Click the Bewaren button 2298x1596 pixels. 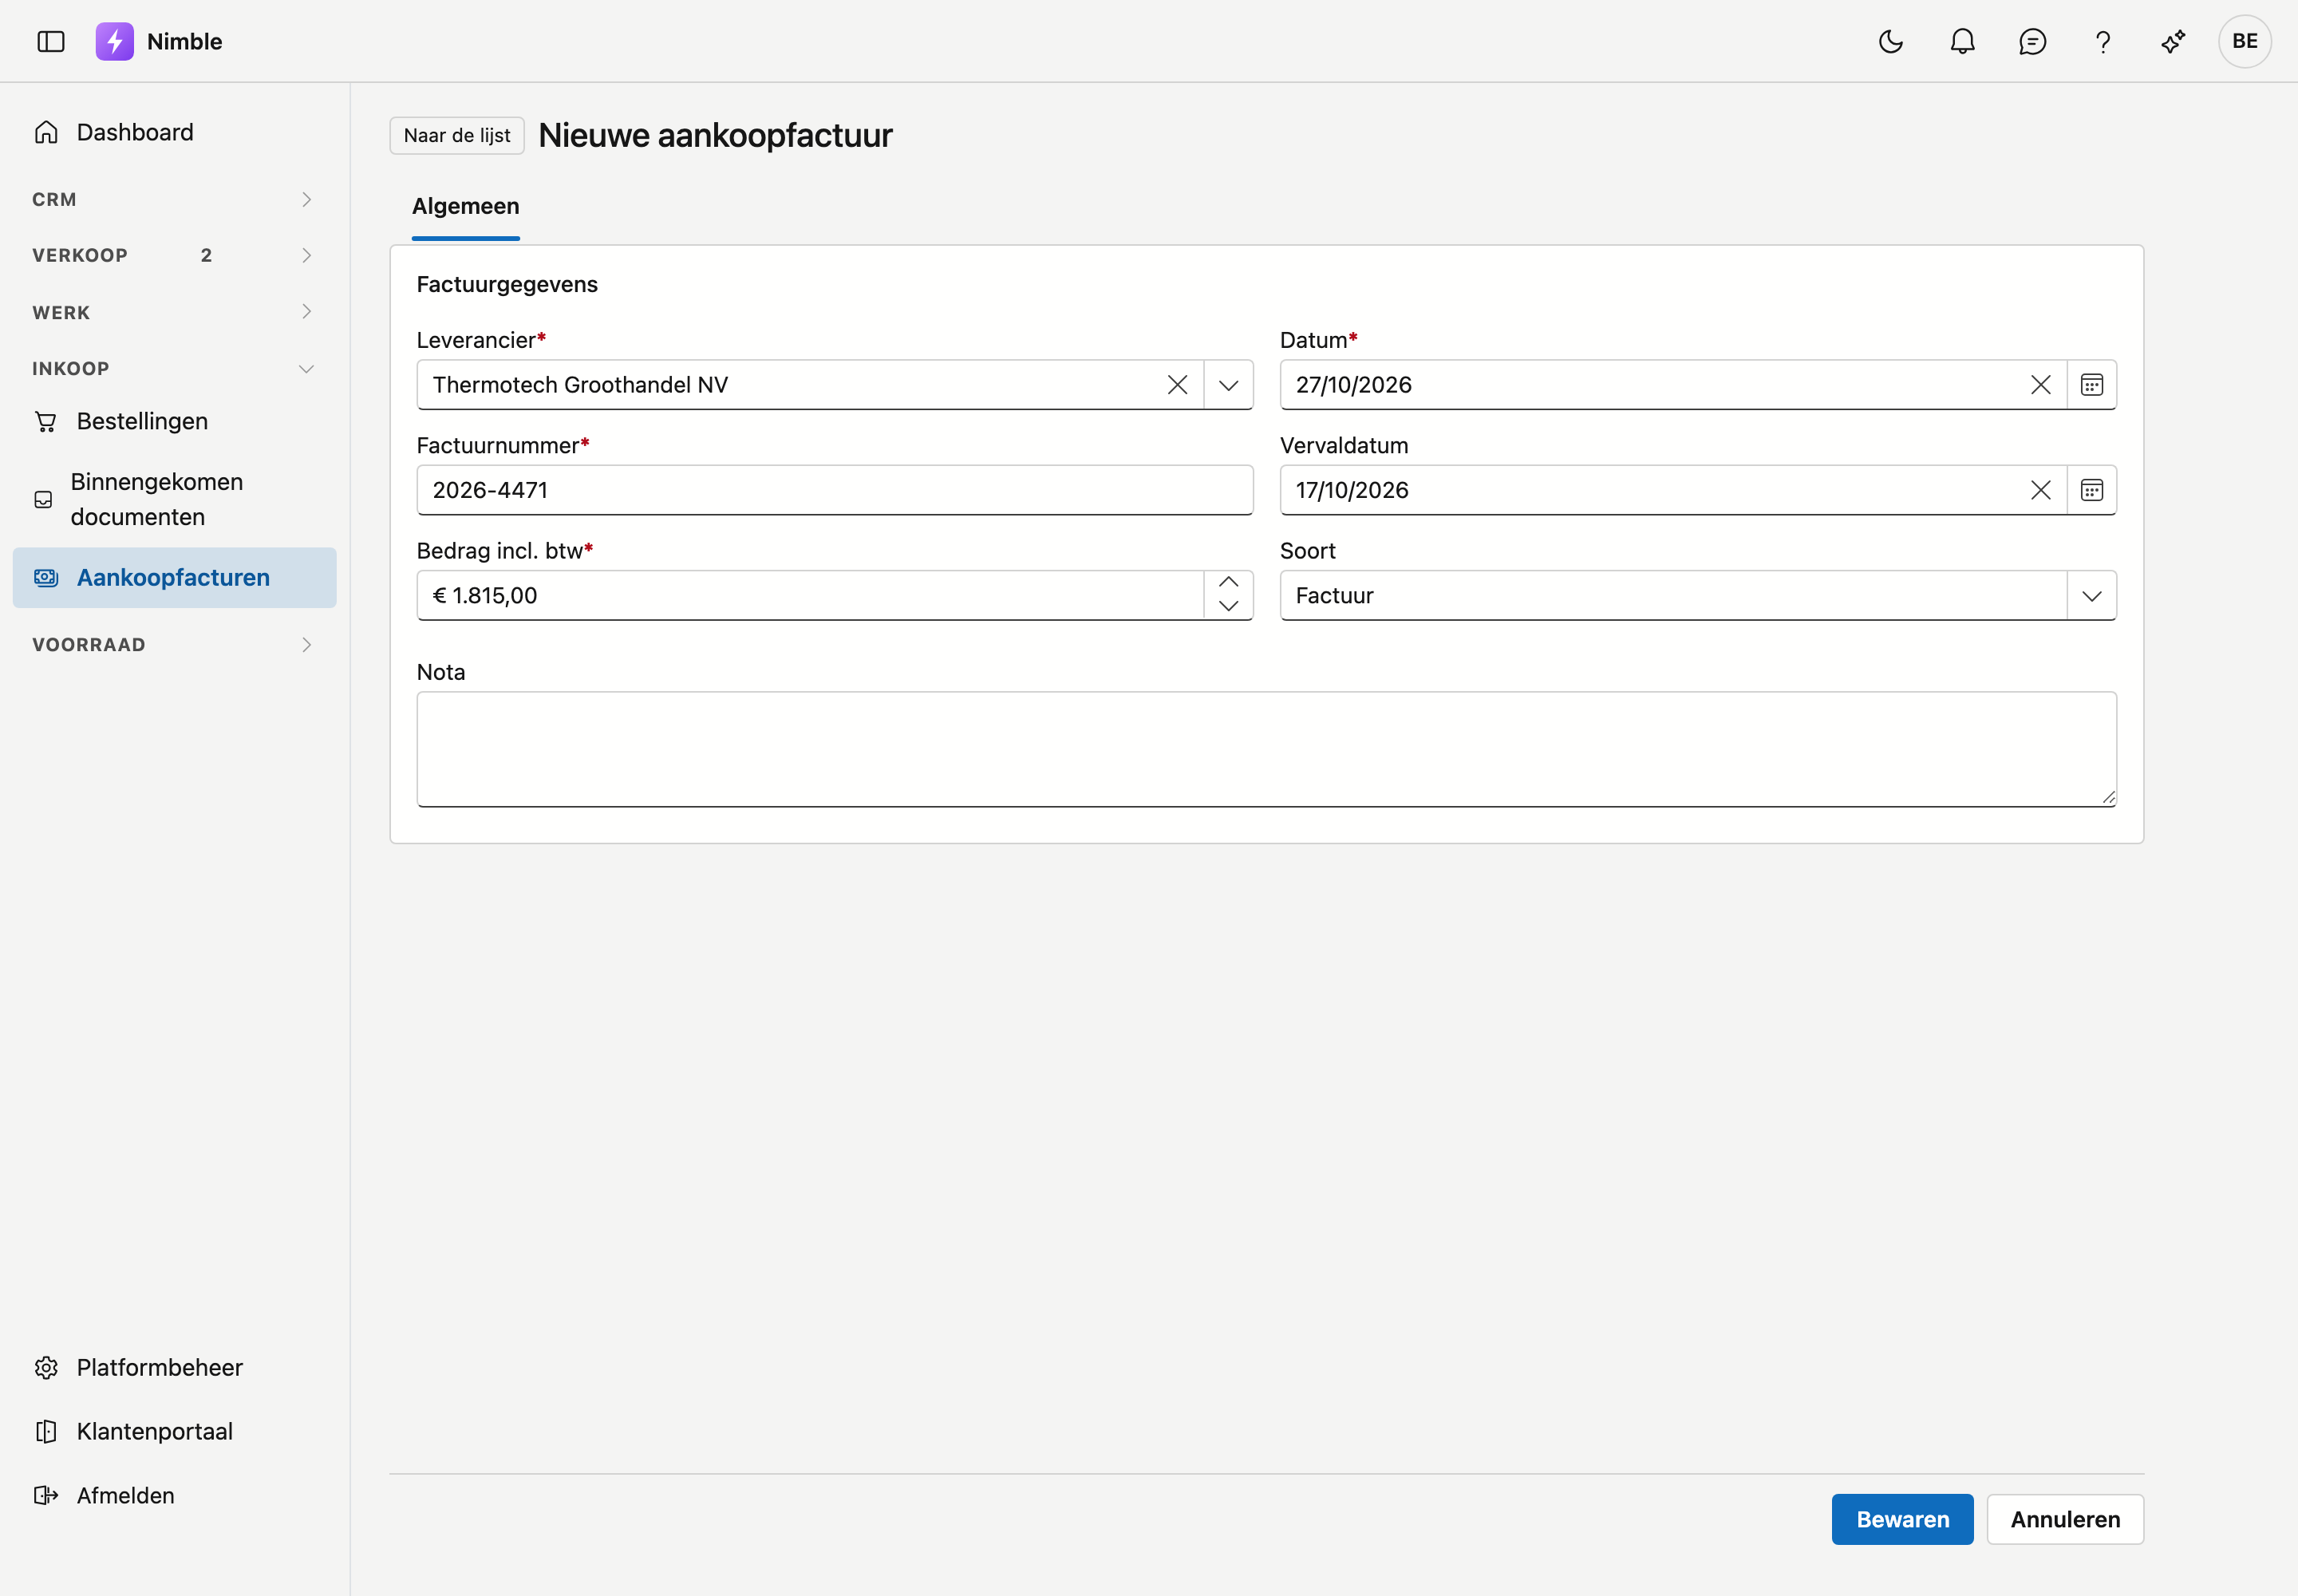[x=1902, y=1519]
